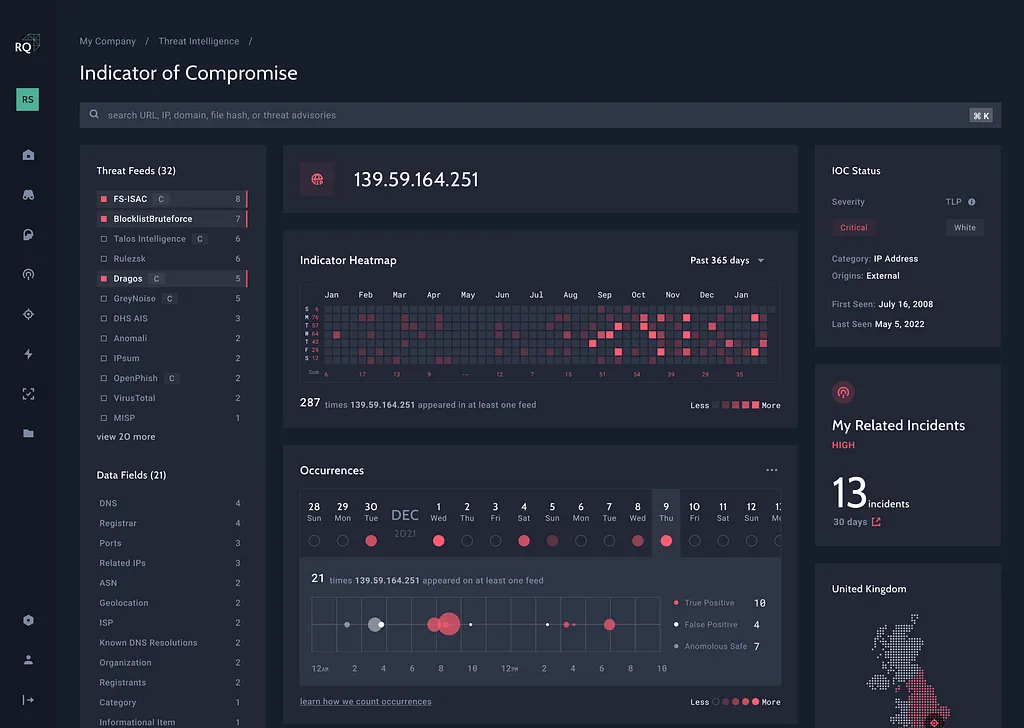This screenshot has width=1024, height=728.
Task: Open learn how we count occurrences
Action: [x=366, y=701]
